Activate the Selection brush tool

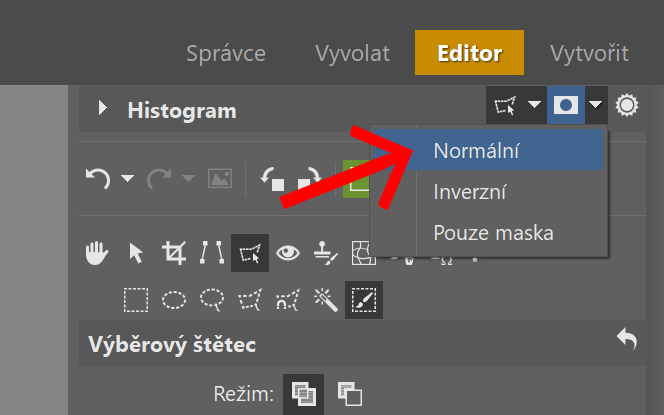pyautogui.click(x=364, y=300)
